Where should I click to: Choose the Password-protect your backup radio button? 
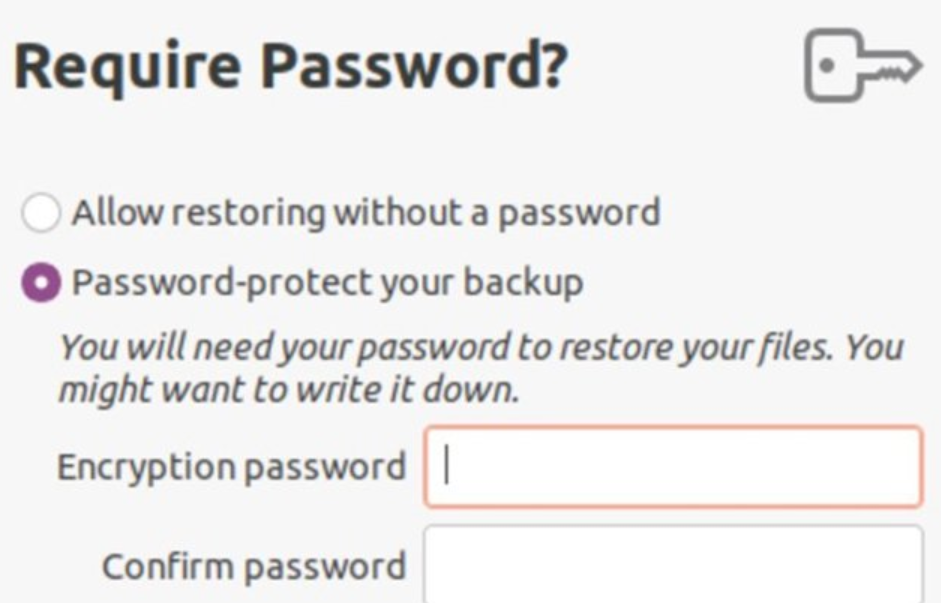pyautogui.click(x=41, y=283)
